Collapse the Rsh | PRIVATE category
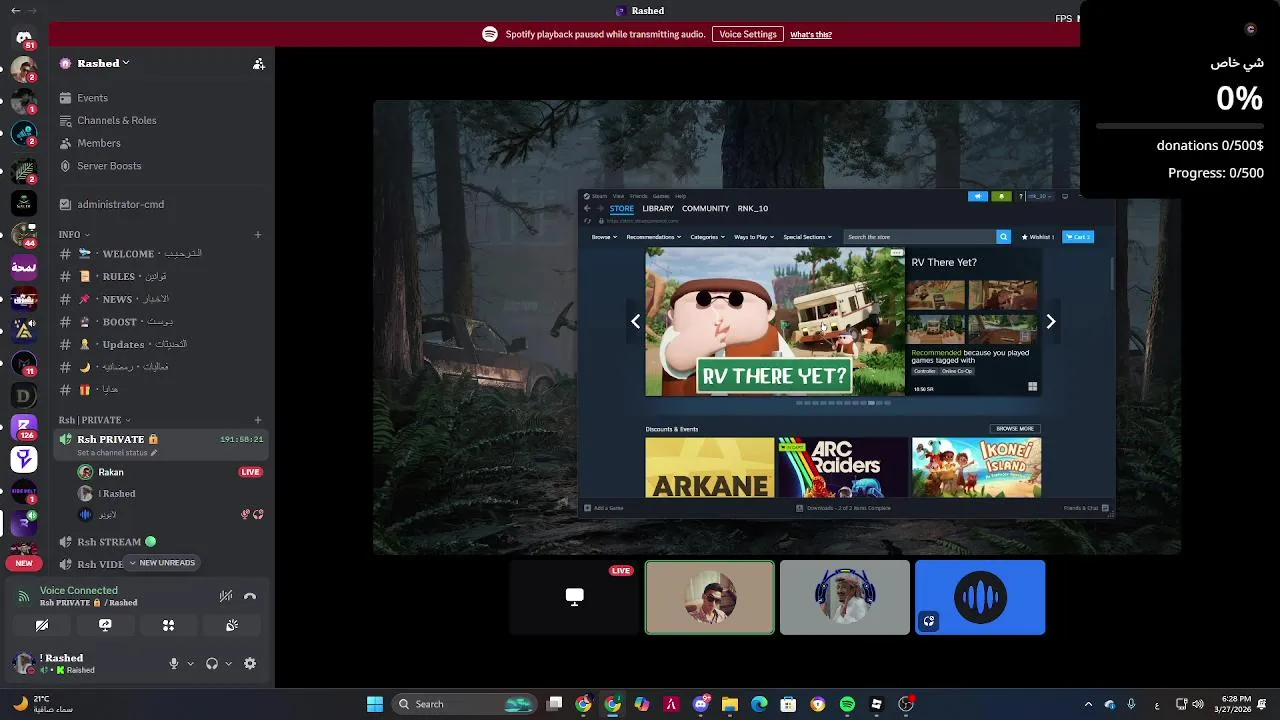This screenshot has width=1280, height=720. tap(94, 420)
